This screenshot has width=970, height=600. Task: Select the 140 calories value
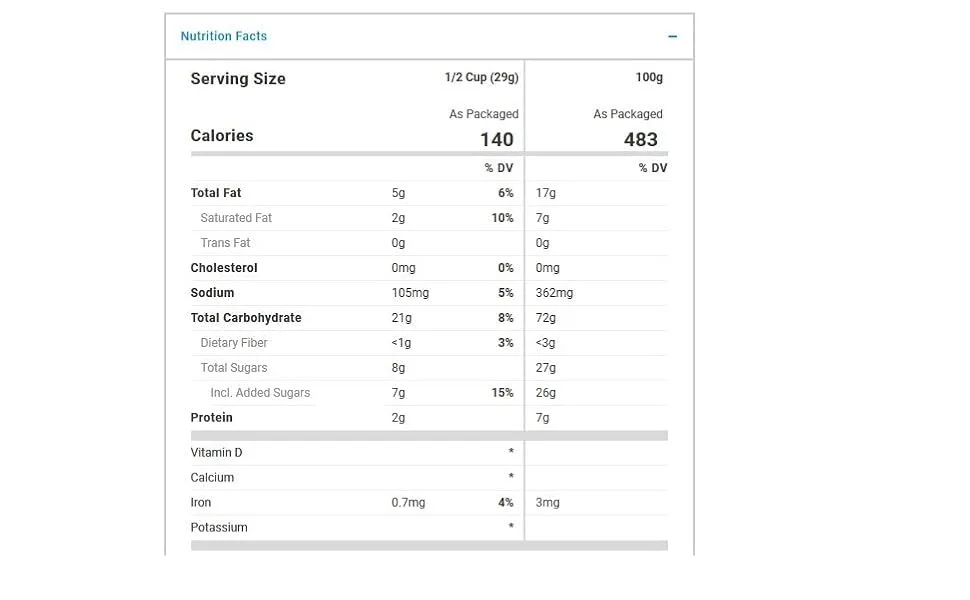(x=497, y=139)
